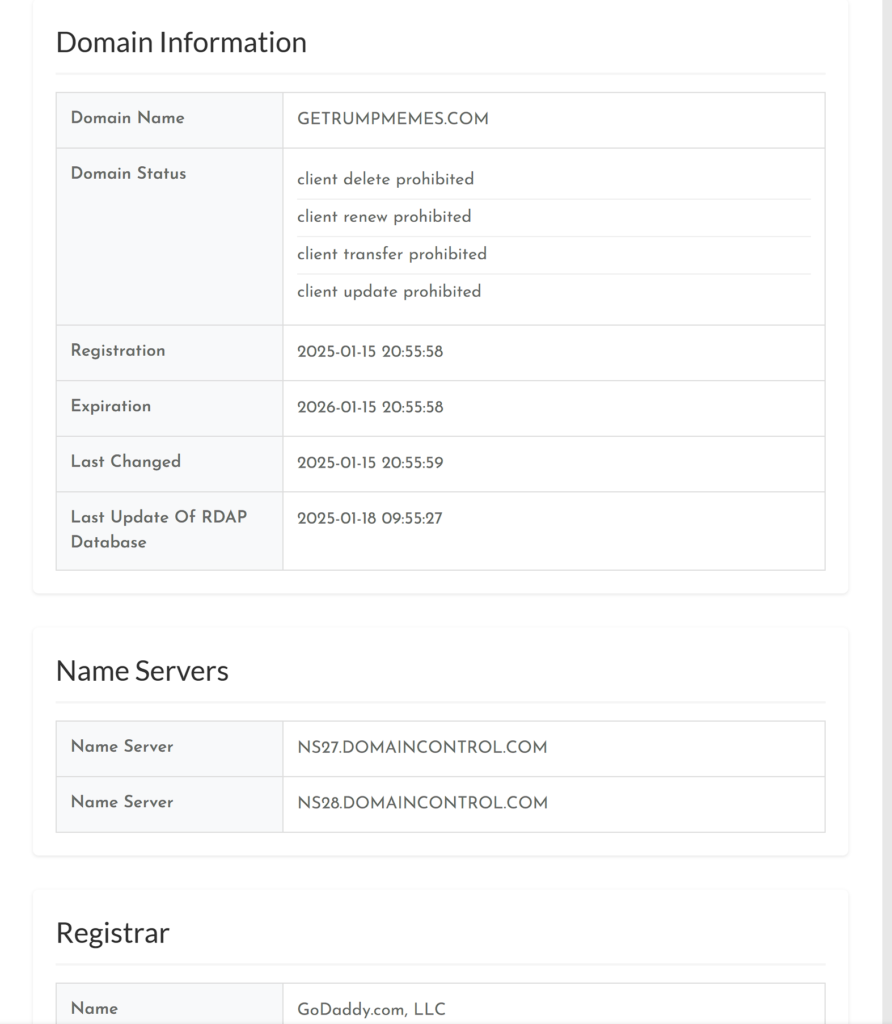Select the client renew prohibited status
The height and width of the screenshot is (1024, 892).
tap(384, 216)
